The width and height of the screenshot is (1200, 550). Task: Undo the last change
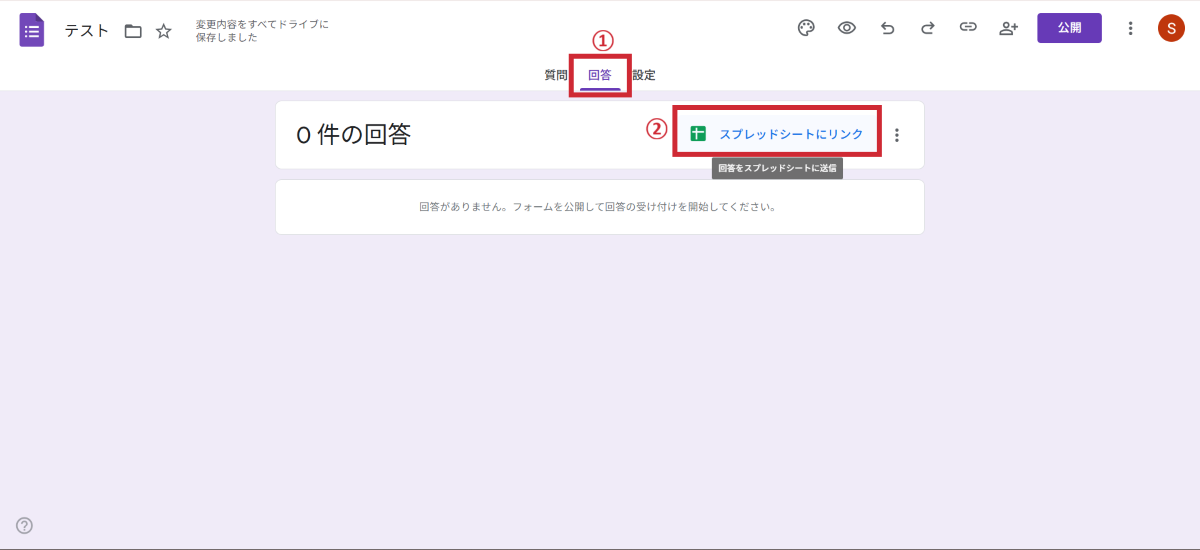click(x=887, y=28)
